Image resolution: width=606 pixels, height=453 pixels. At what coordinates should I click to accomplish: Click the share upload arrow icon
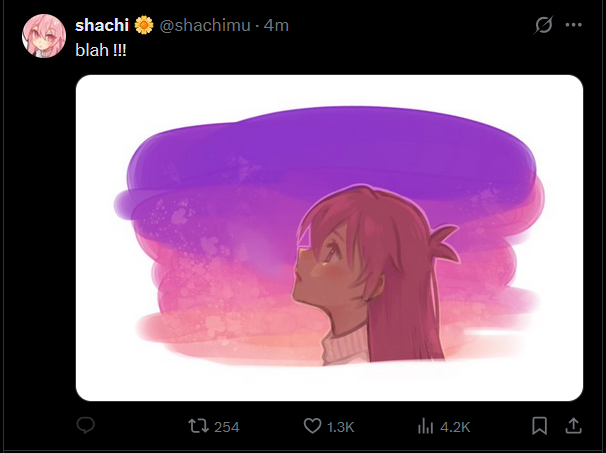point(573,426)
